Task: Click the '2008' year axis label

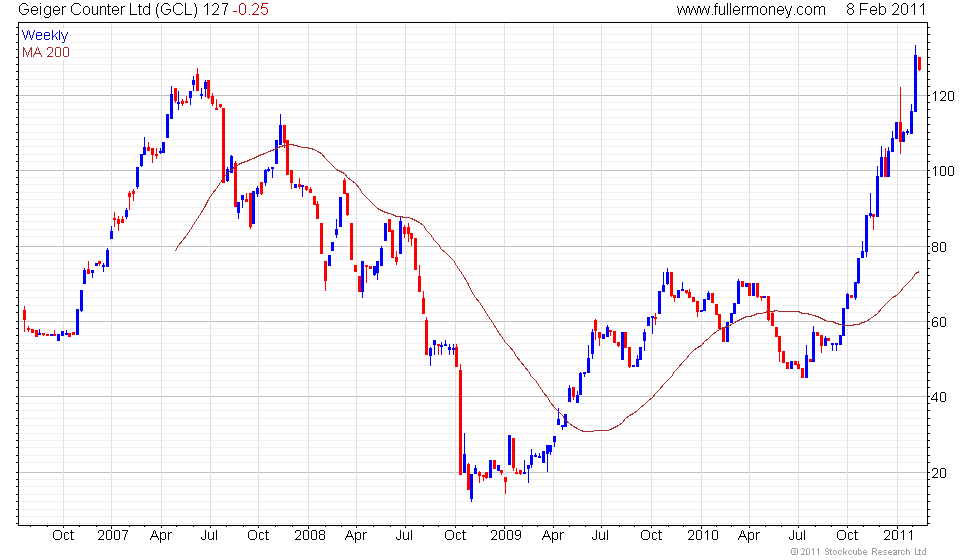Action: click(310, 536)
